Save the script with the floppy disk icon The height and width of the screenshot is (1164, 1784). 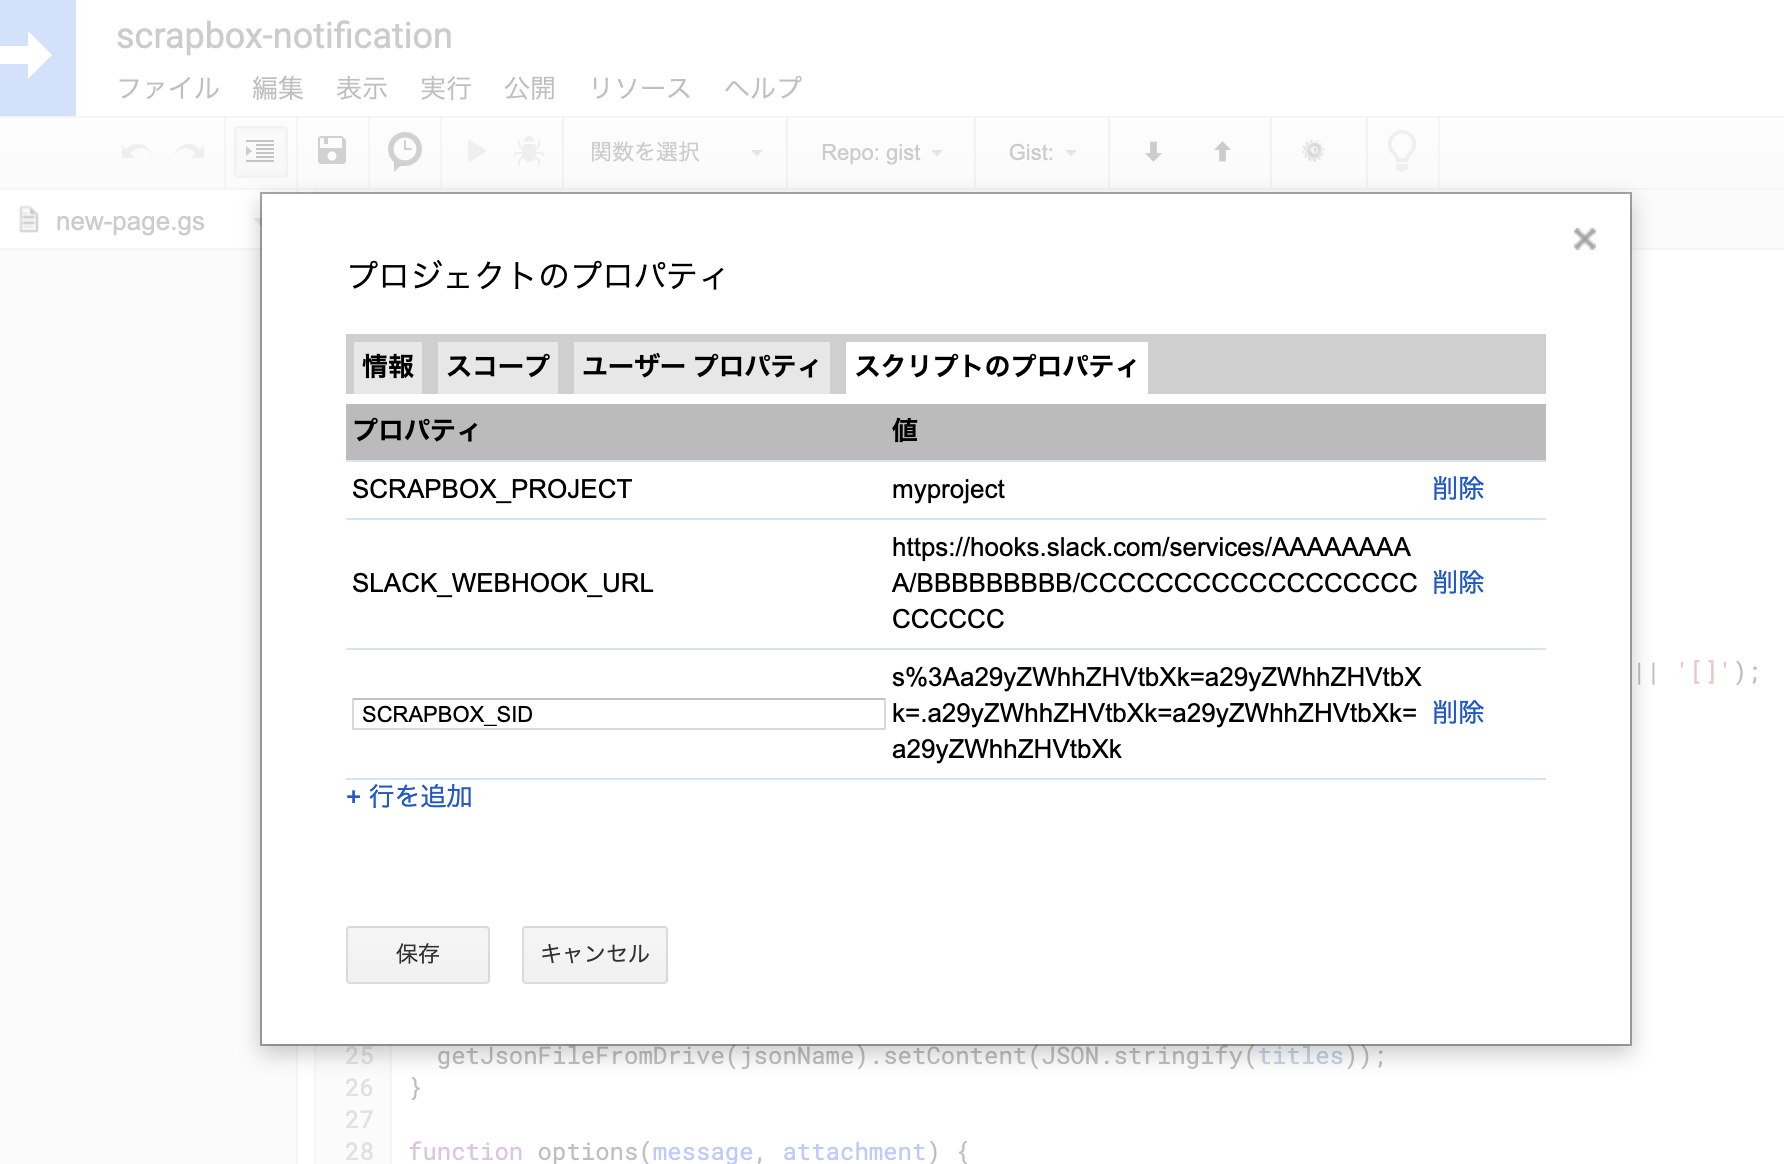point(331,151)
